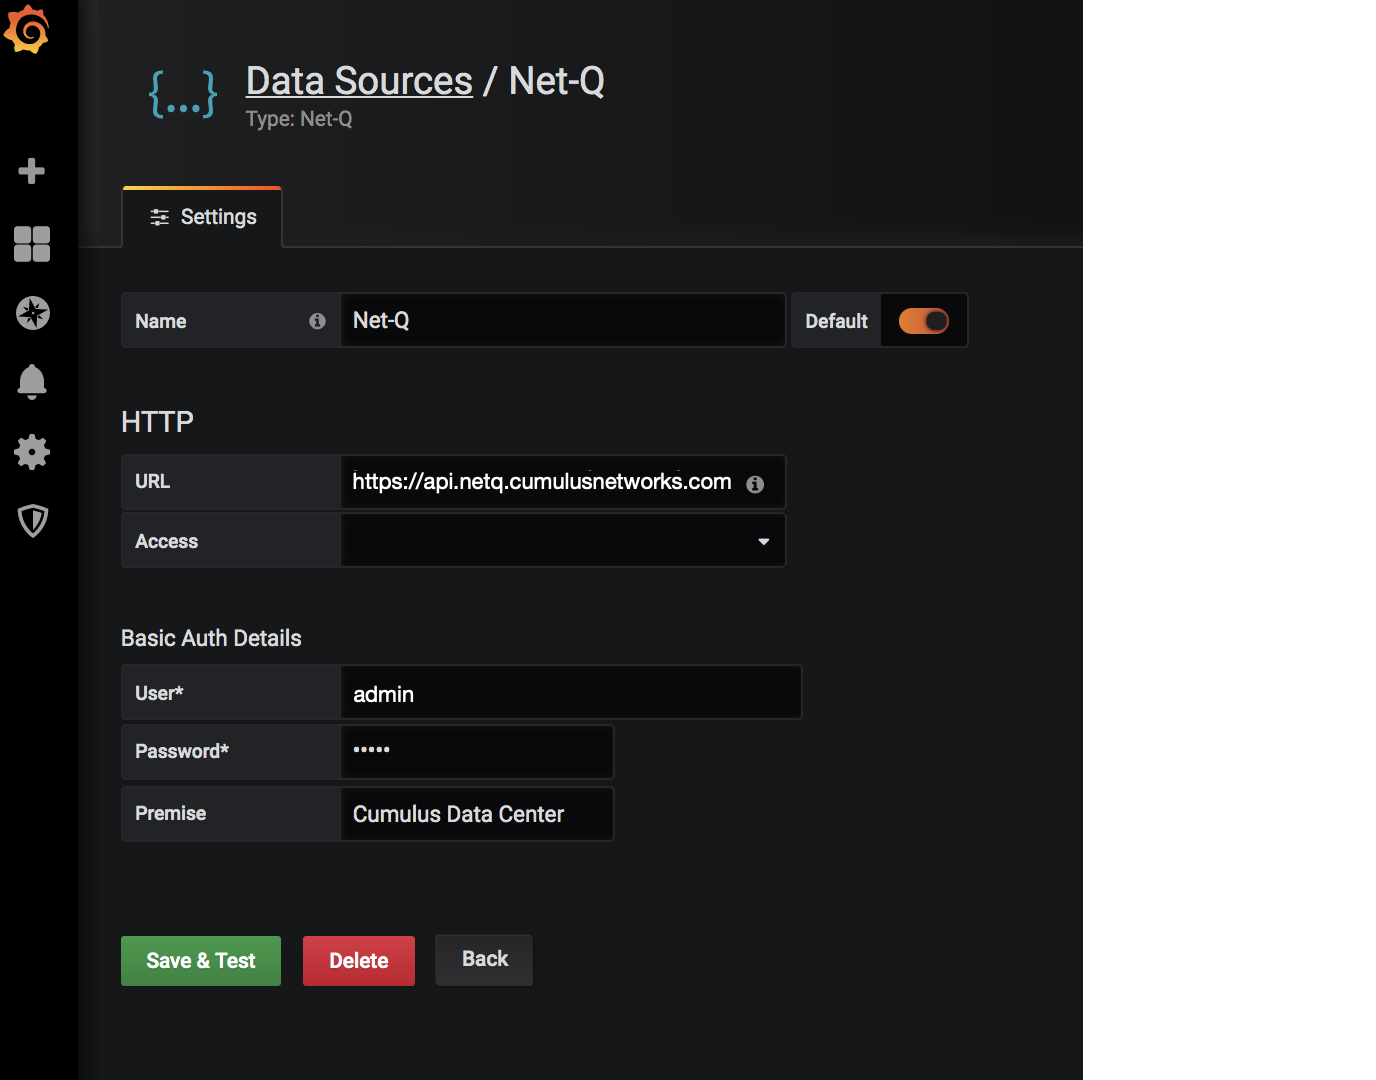The width and height of the screenshot is (1376, 1080).
Task: Focus the Name input containing Net-Q
Action: coord(563,321)
